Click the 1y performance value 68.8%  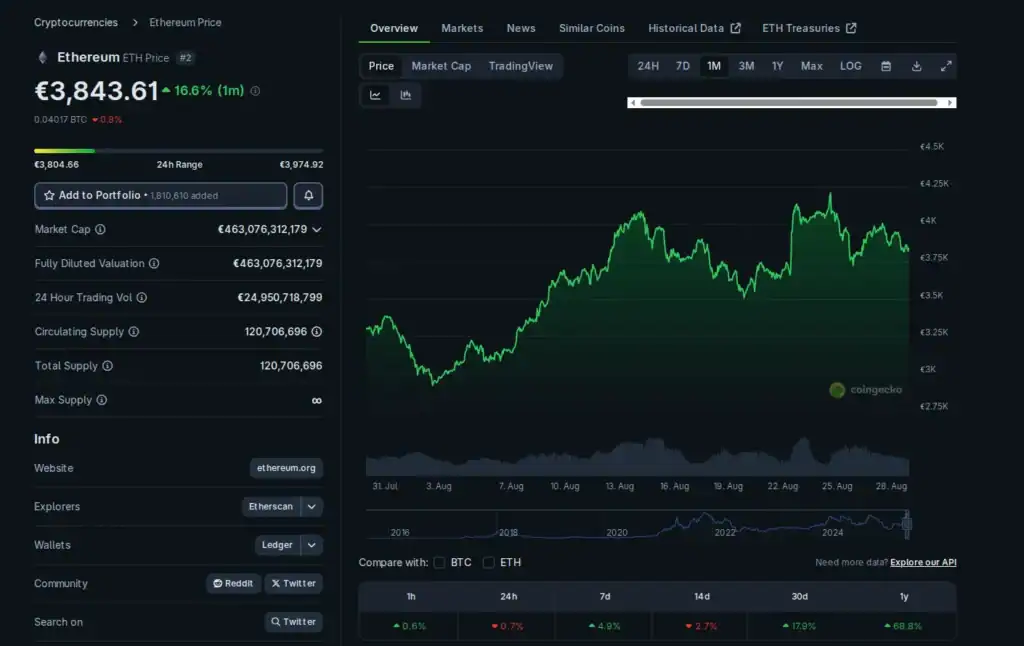tap(903, 626)
